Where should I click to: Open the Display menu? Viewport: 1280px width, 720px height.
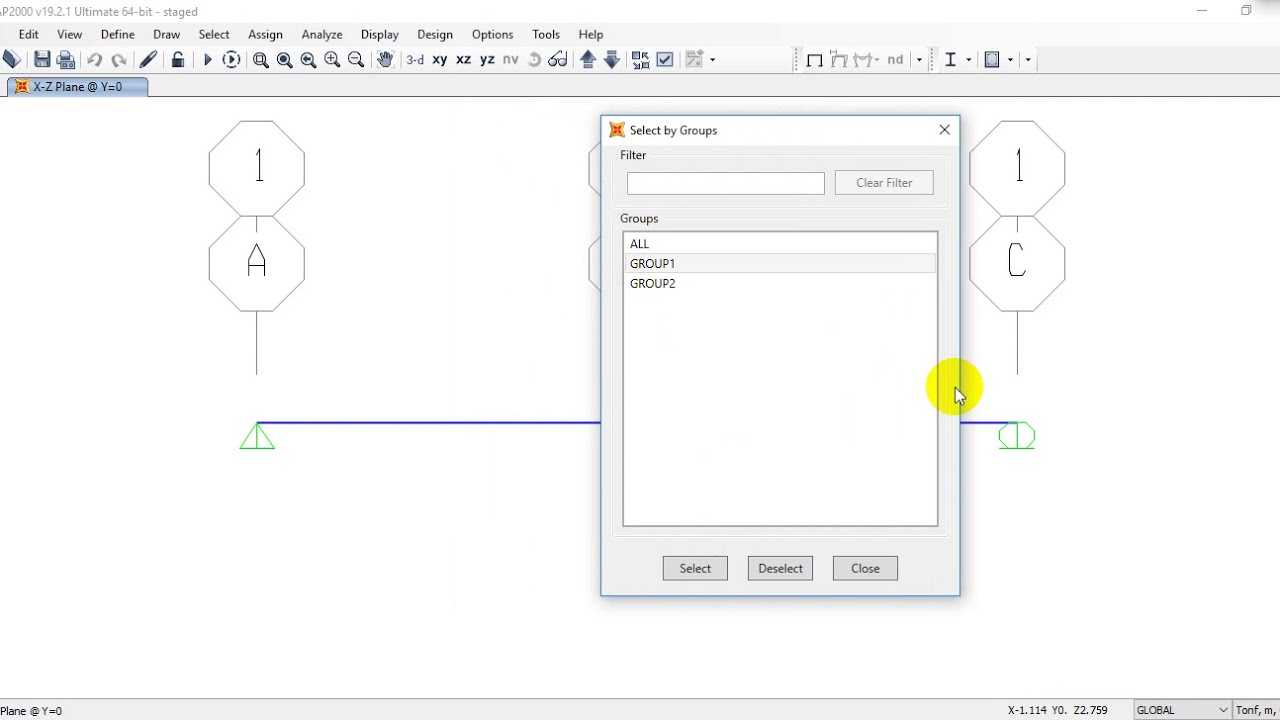pos(380,34)
